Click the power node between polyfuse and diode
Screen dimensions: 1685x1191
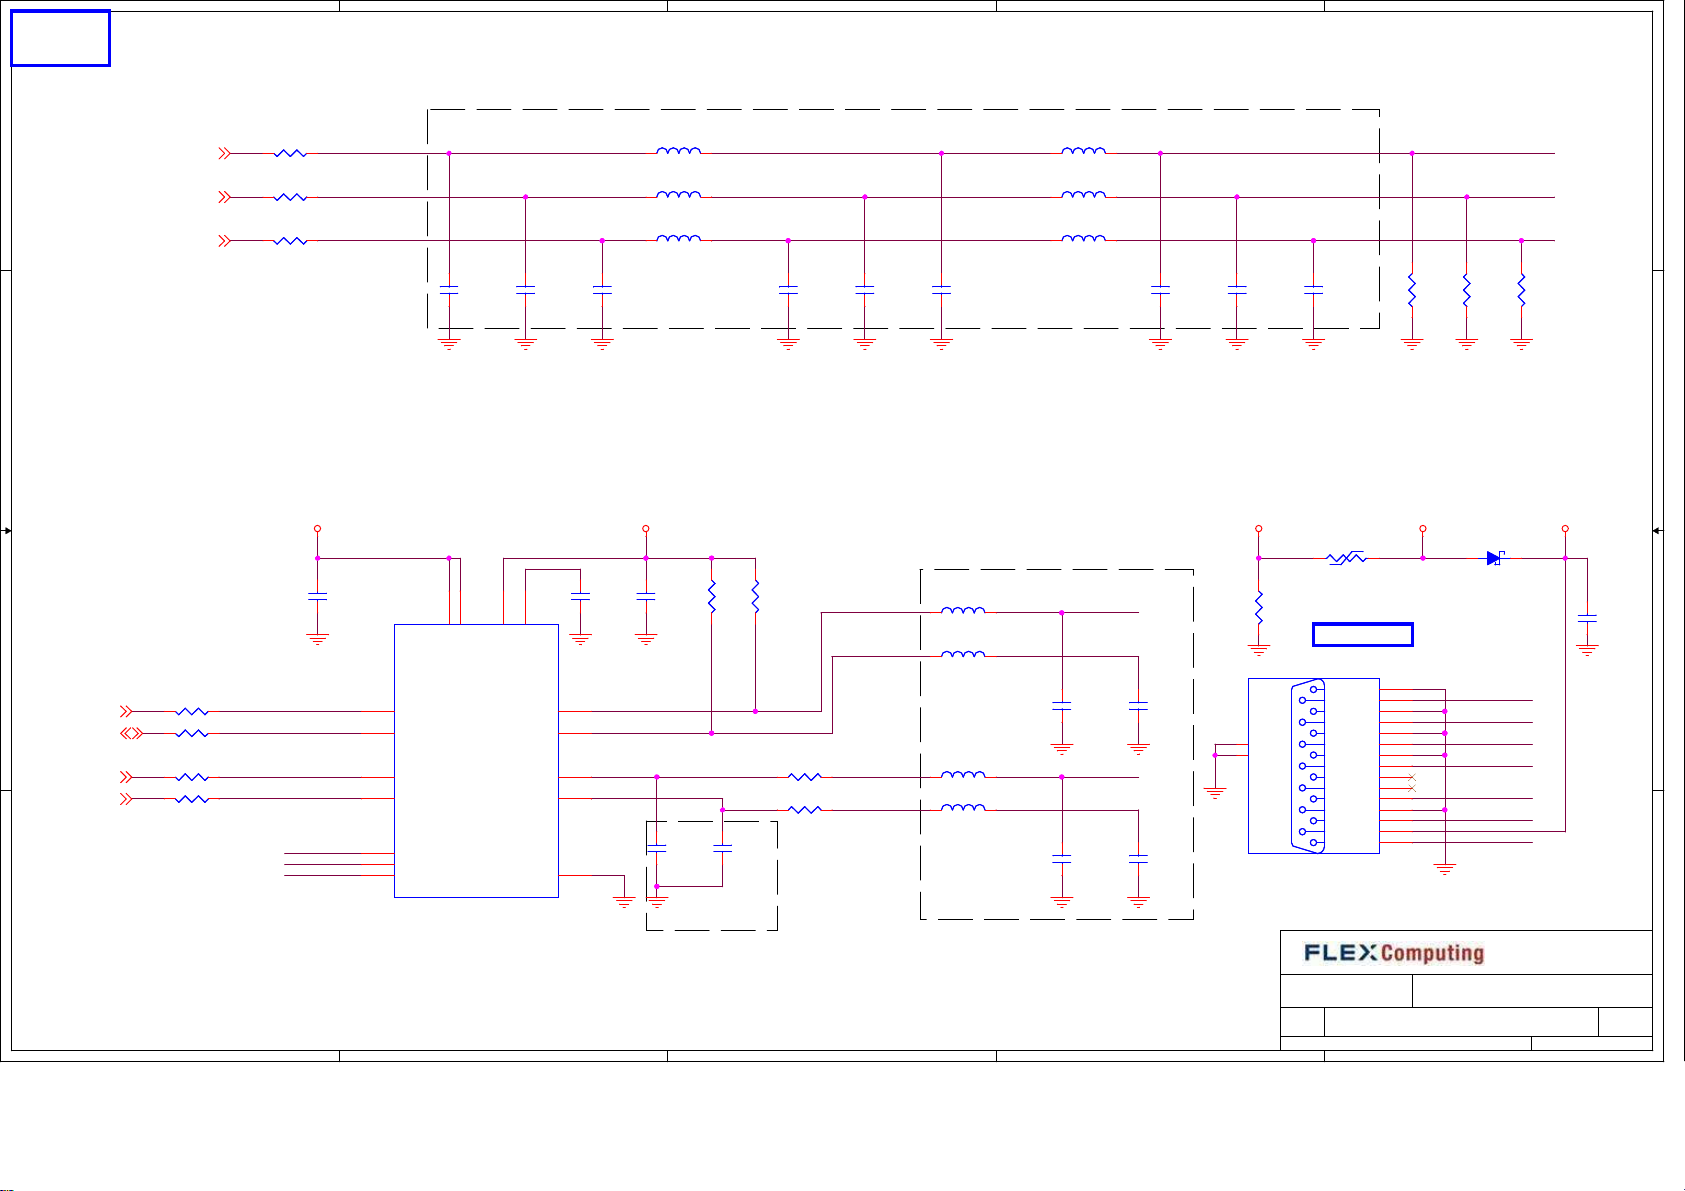tap(1422, 528)
